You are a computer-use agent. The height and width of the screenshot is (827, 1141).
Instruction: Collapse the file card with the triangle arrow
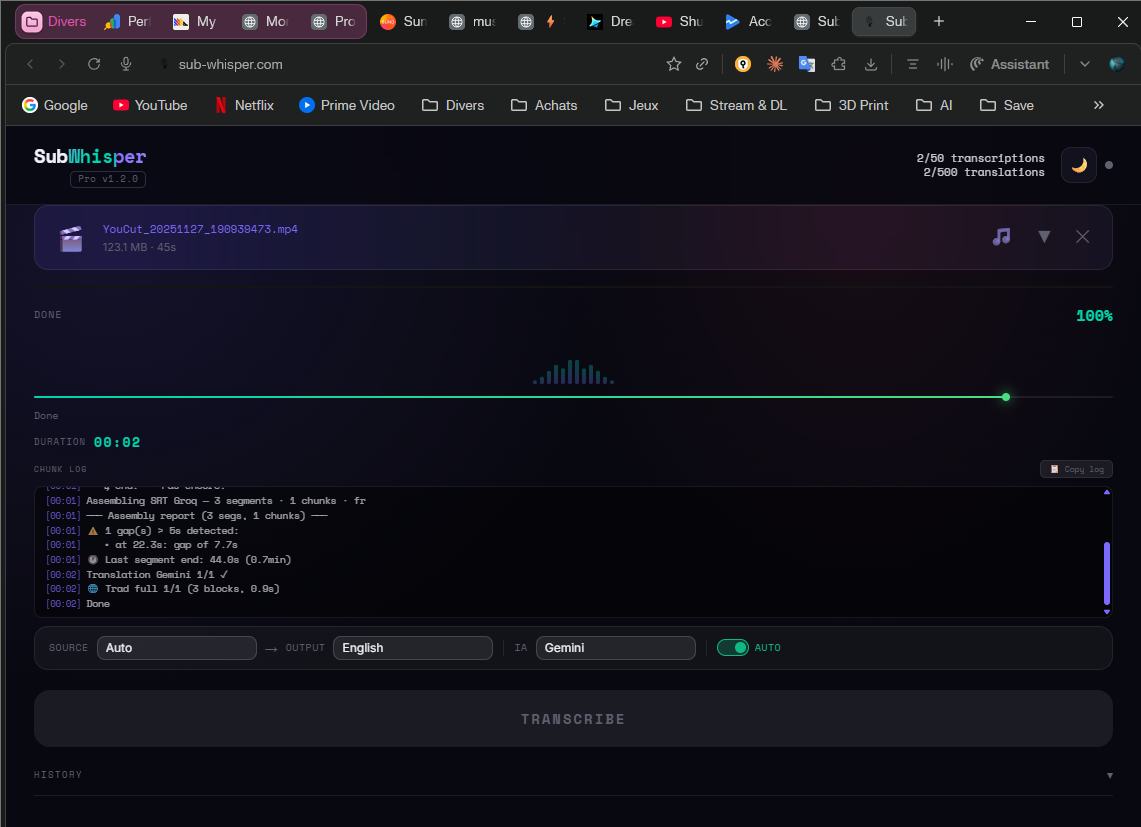point(1044,237)
